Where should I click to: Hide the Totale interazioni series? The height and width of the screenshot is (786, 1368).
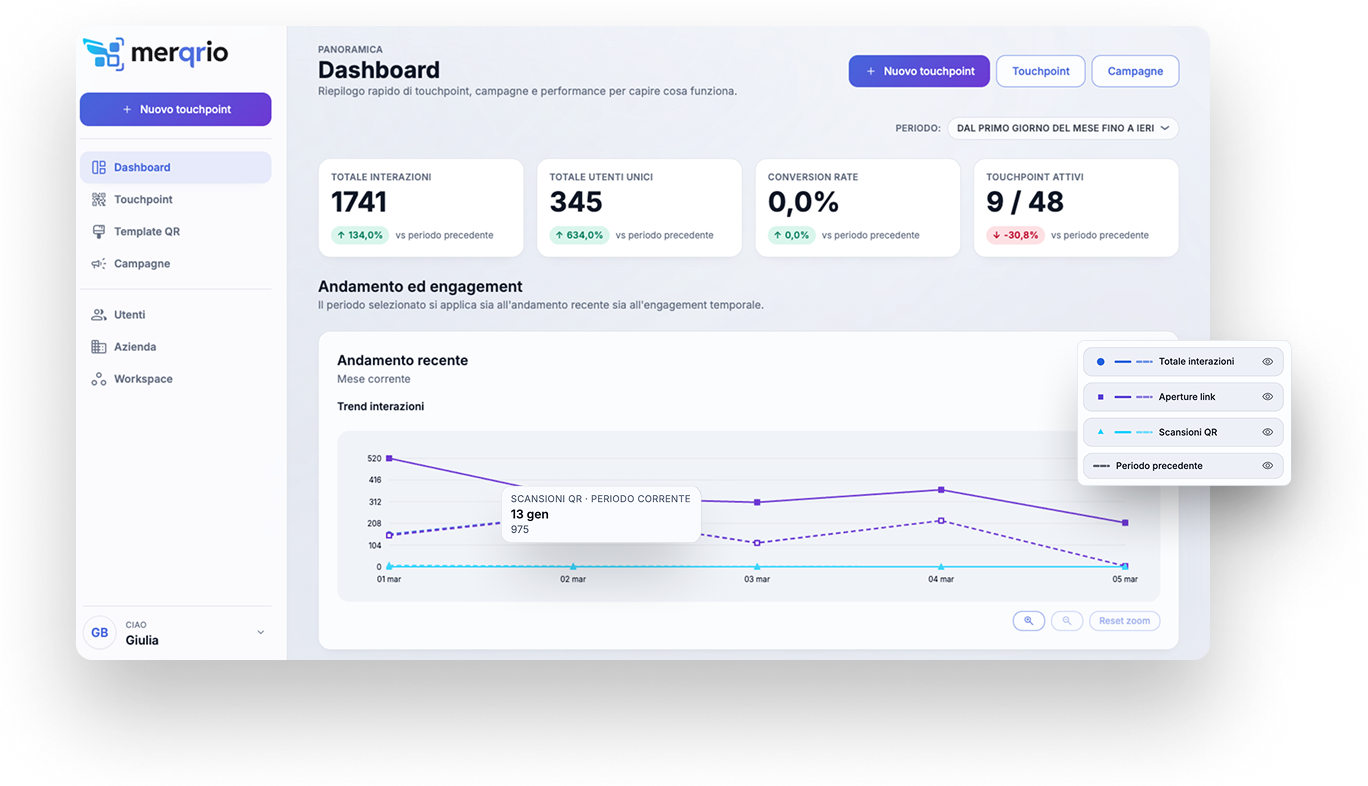click(1267, 362)
